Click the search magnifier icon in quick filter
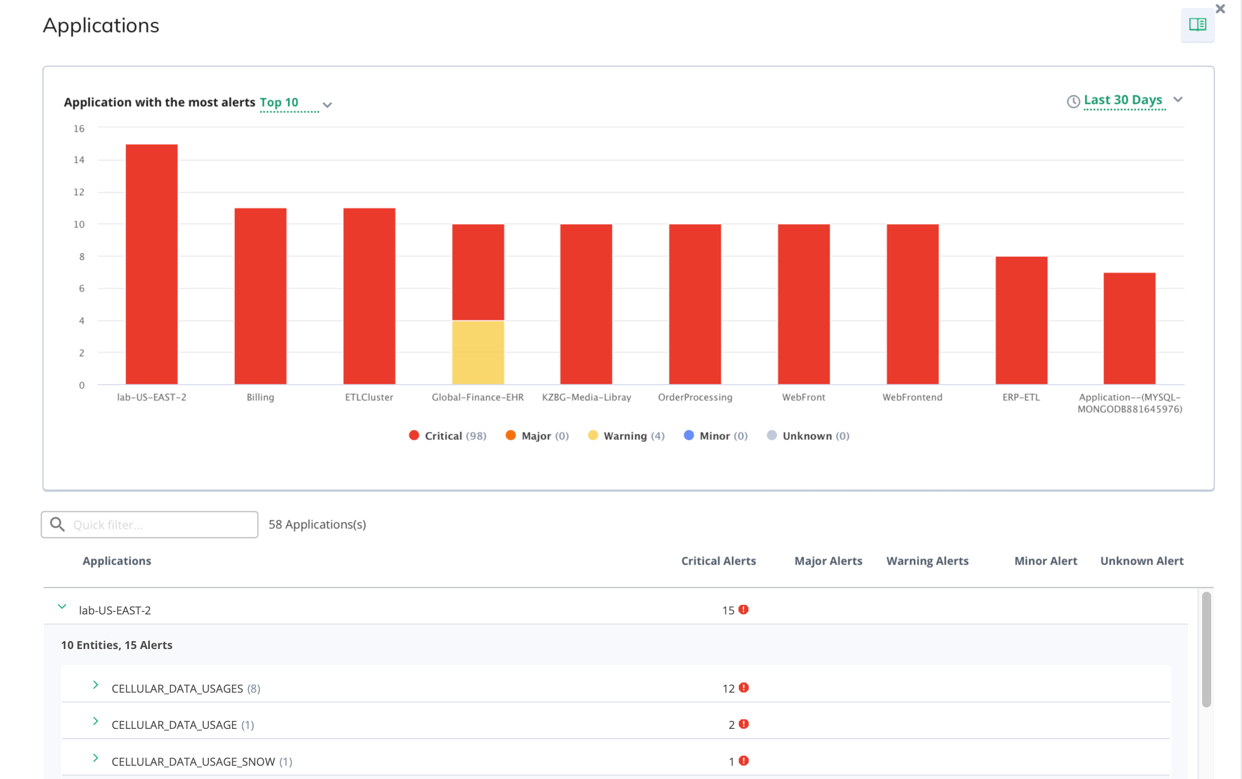The width and height of the screenshot is (1242, 779). [x=58, y=524]
